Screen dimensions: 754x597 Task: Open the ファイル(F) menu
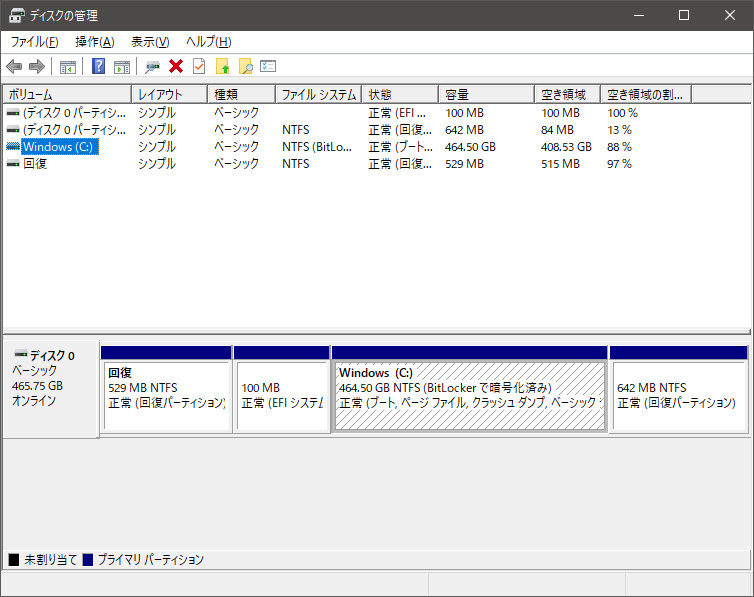tap(35, 42)
